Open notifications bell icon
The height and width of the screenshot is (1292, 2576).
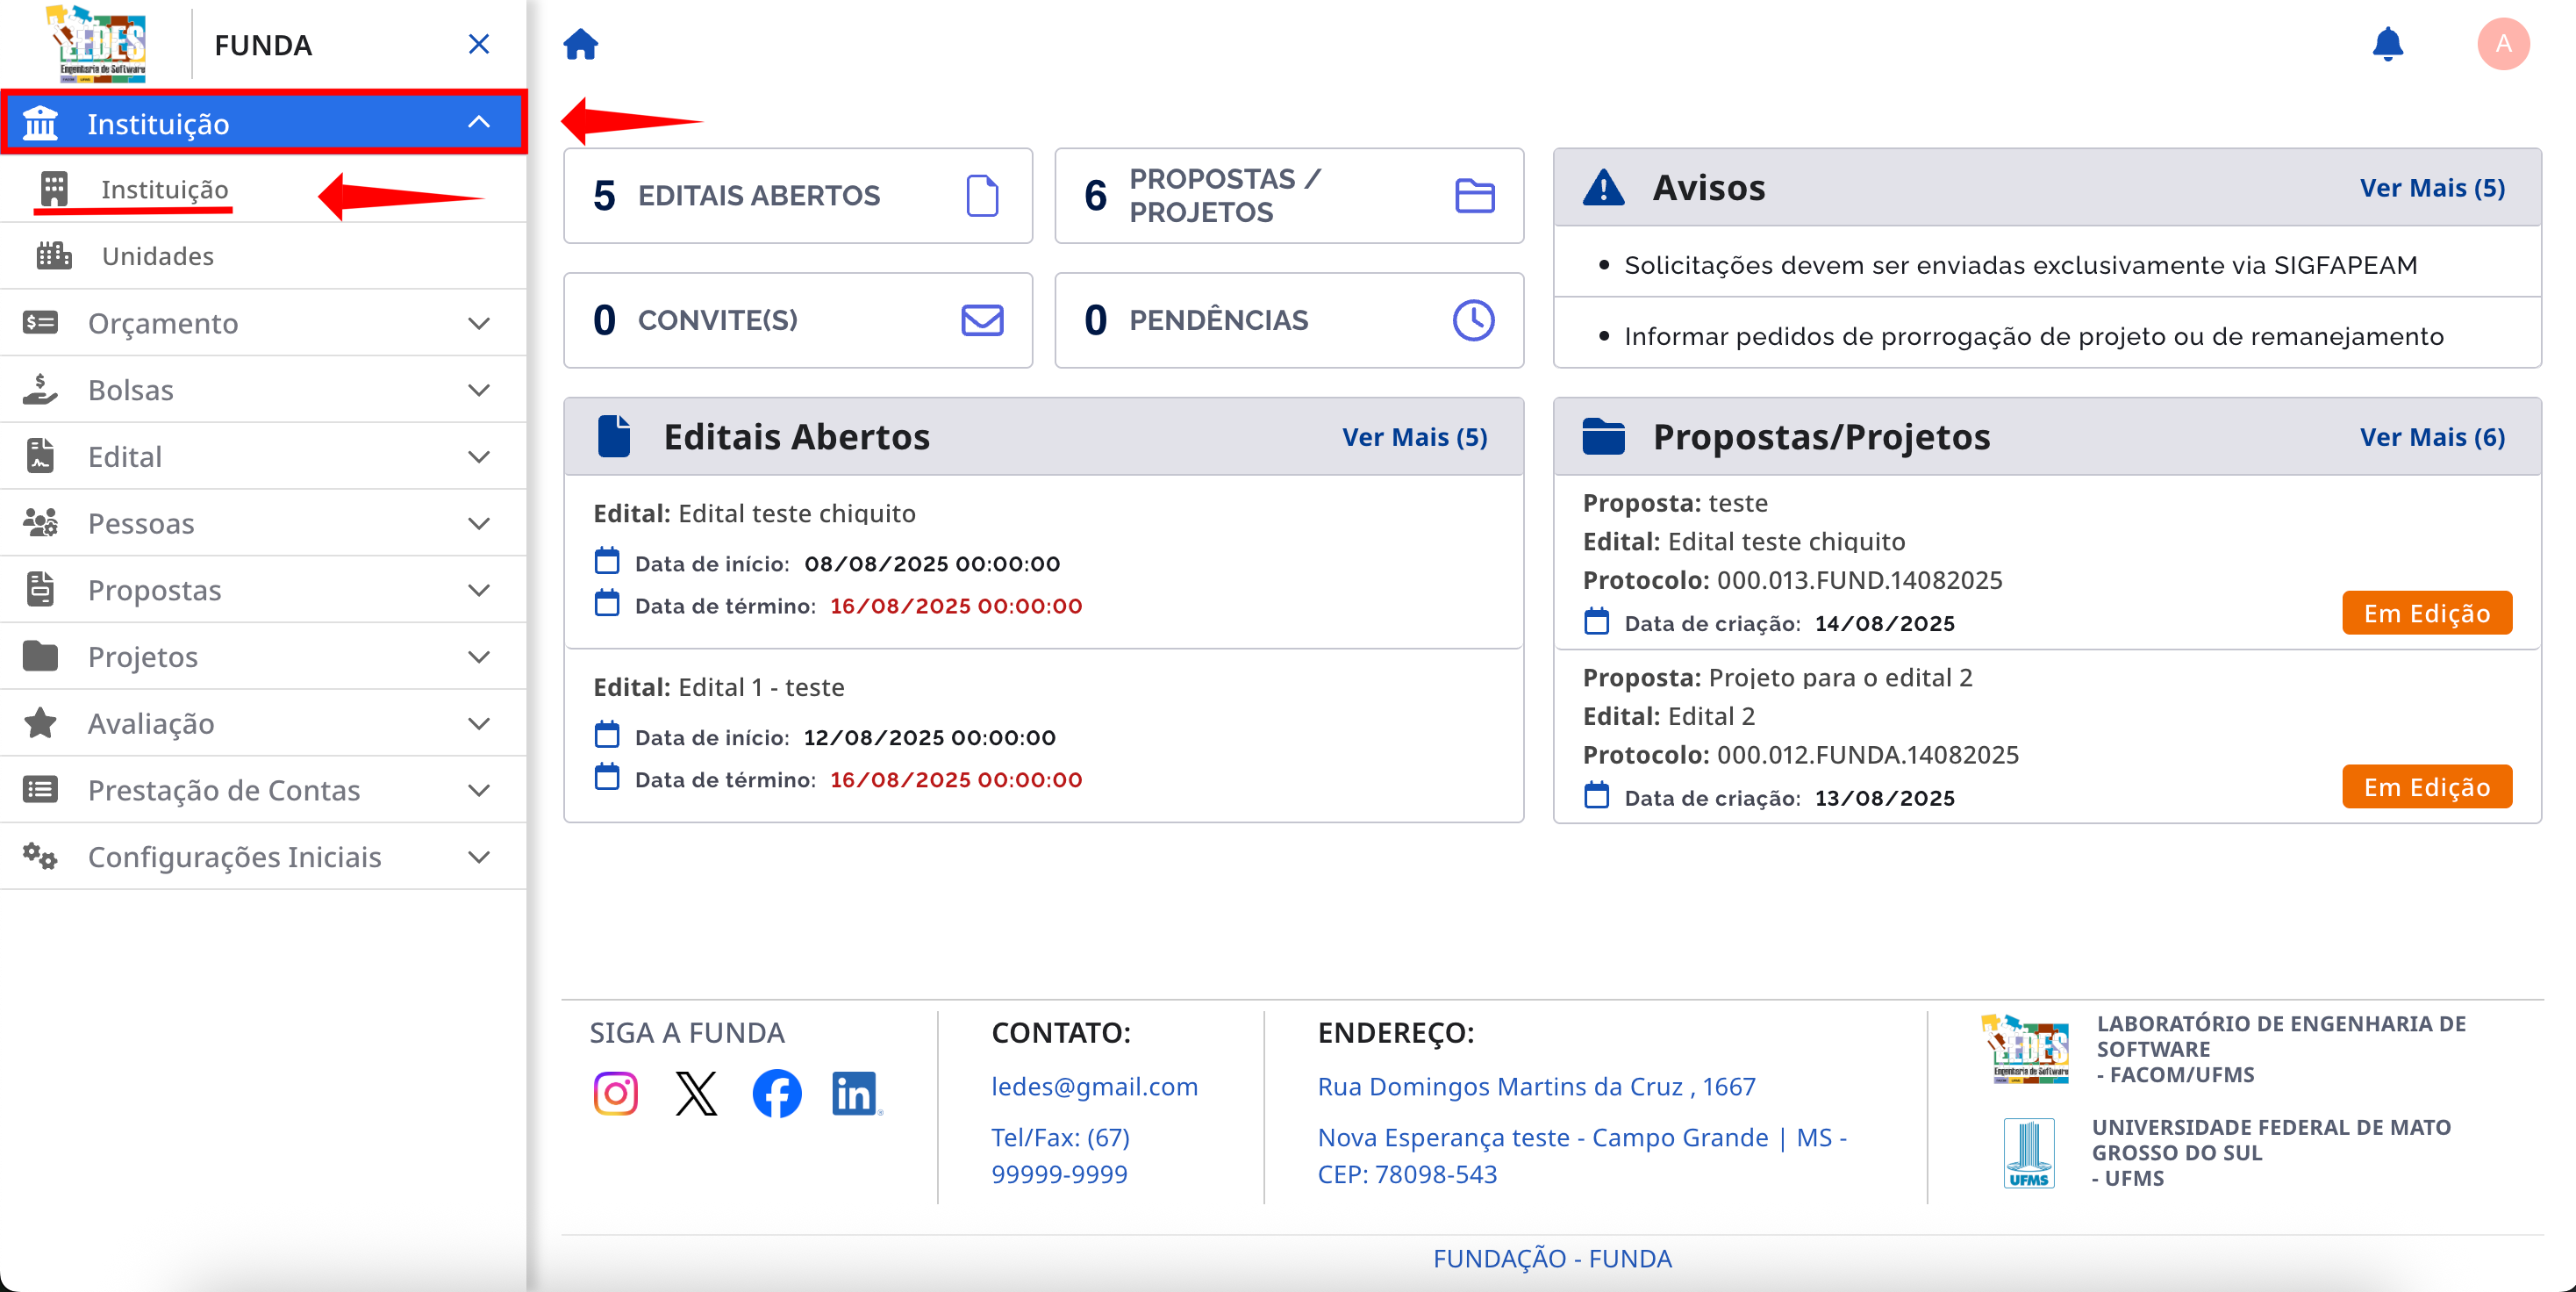pos(2387,44)
